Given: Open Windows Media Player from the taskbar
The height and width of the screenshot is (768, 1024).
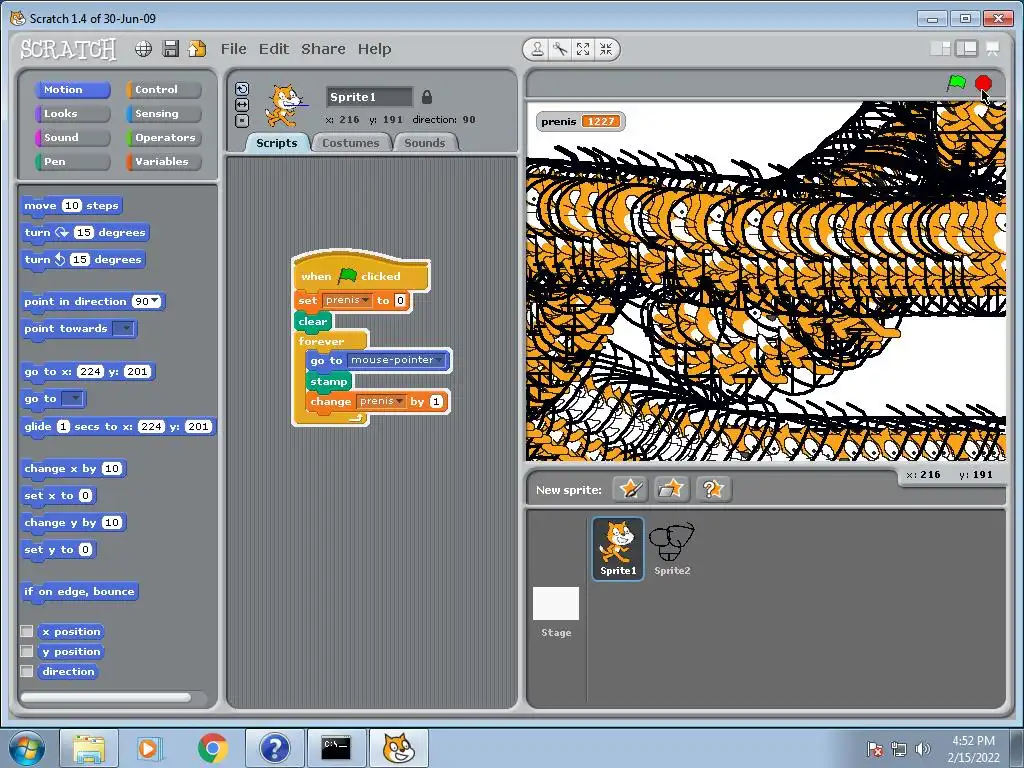Looking at the screenshot, I should click(148, 748).
